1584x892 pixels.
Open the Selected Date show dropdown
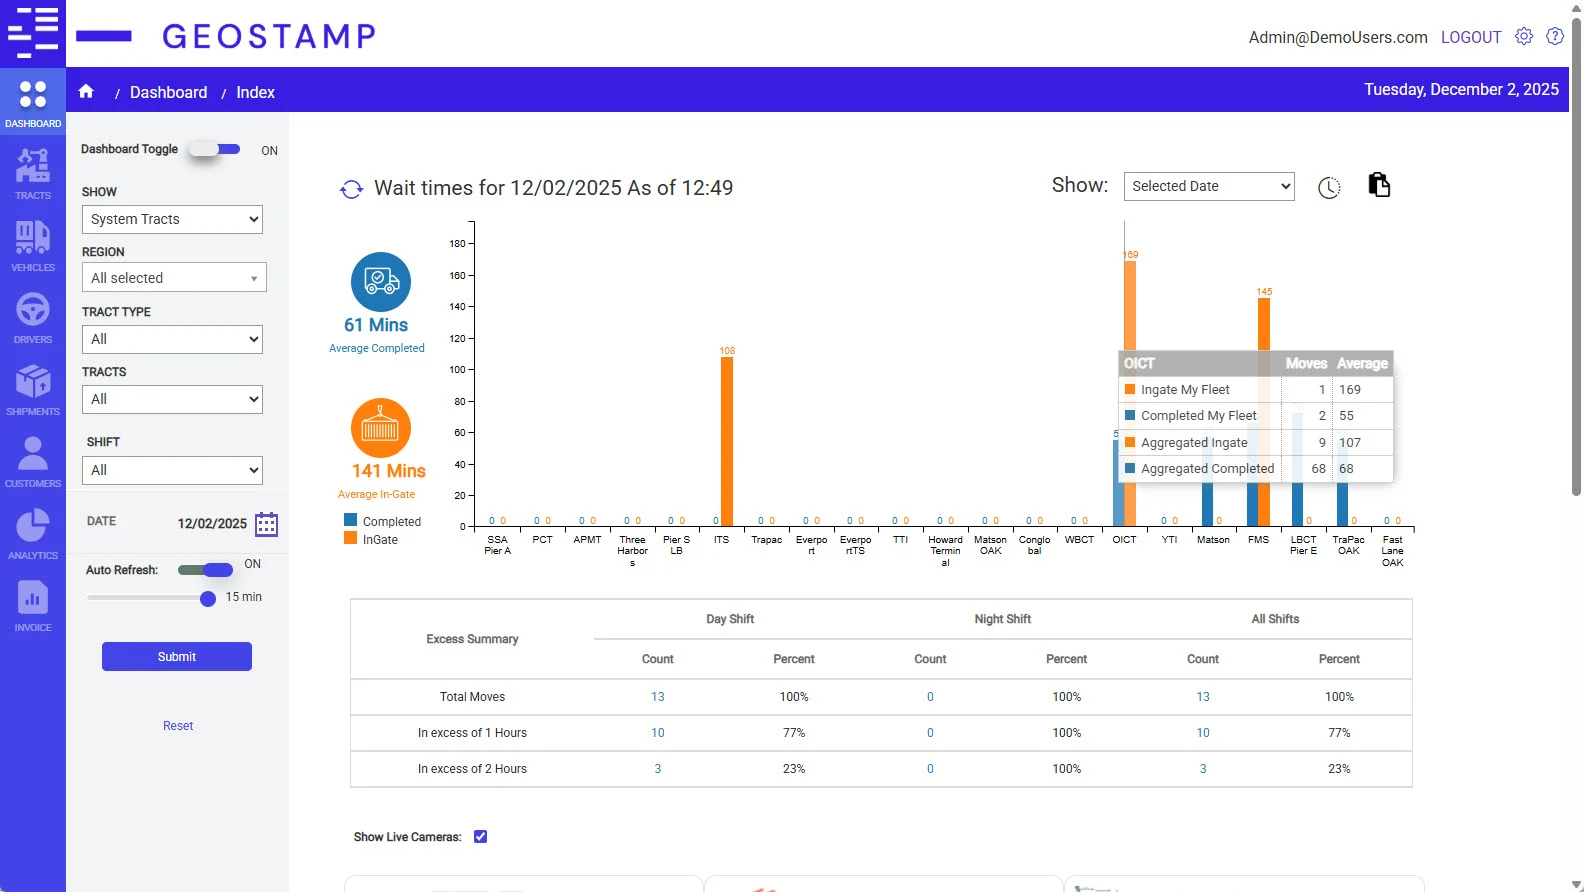(1209, 186)
